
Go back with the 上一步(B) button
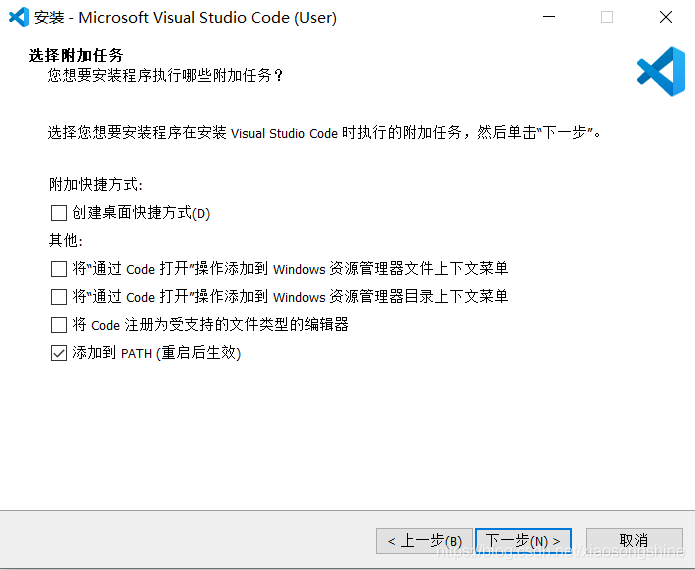point(424,541)
